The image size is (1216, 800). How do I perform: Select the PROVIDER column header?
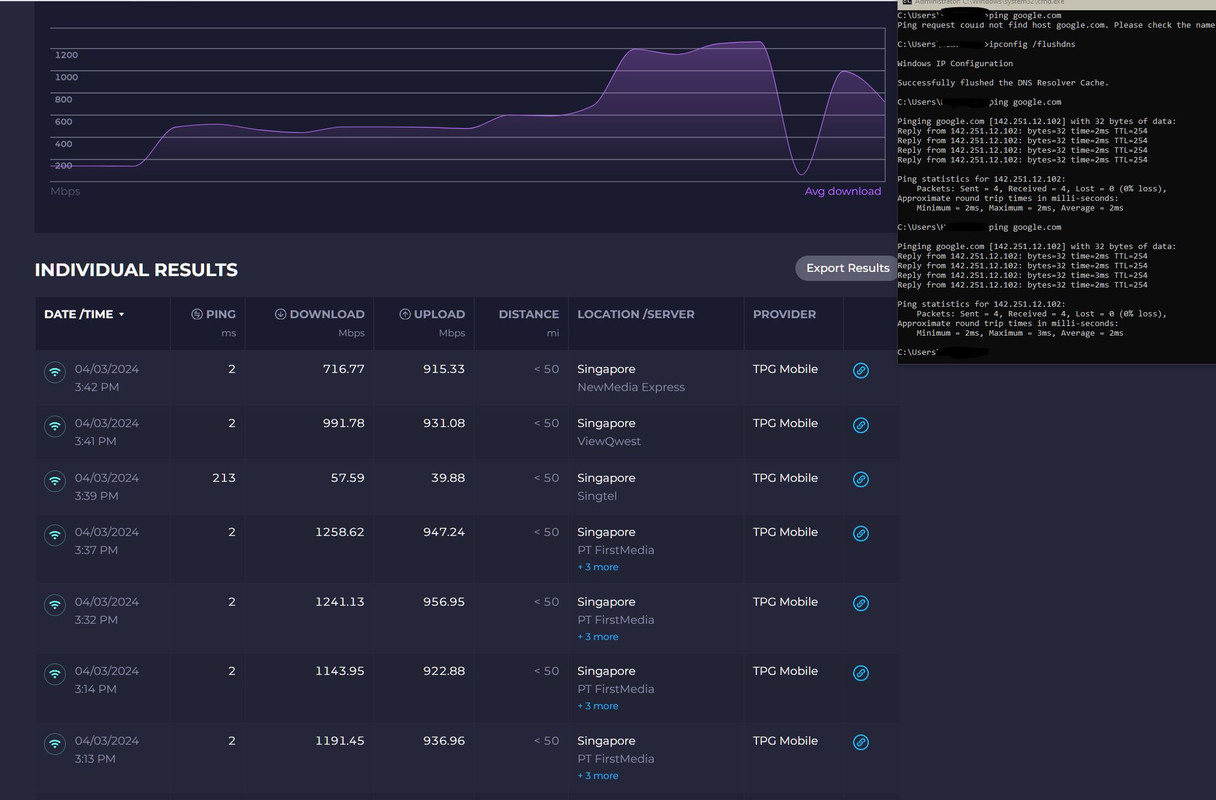pos(785,314)
